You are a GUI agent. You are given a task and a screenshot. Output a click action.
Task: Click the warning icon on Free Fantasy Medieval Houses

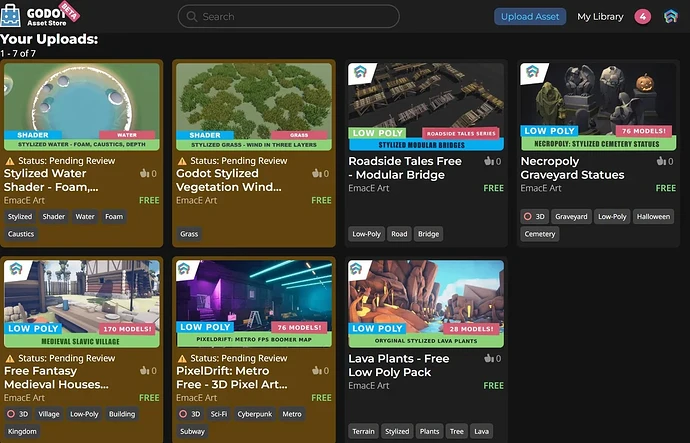pos(10,359)
